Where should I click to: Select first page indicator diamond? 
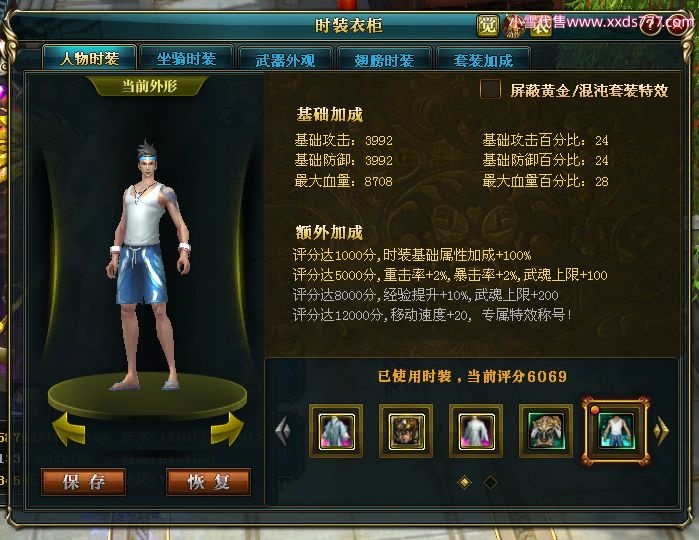[465, 482]
